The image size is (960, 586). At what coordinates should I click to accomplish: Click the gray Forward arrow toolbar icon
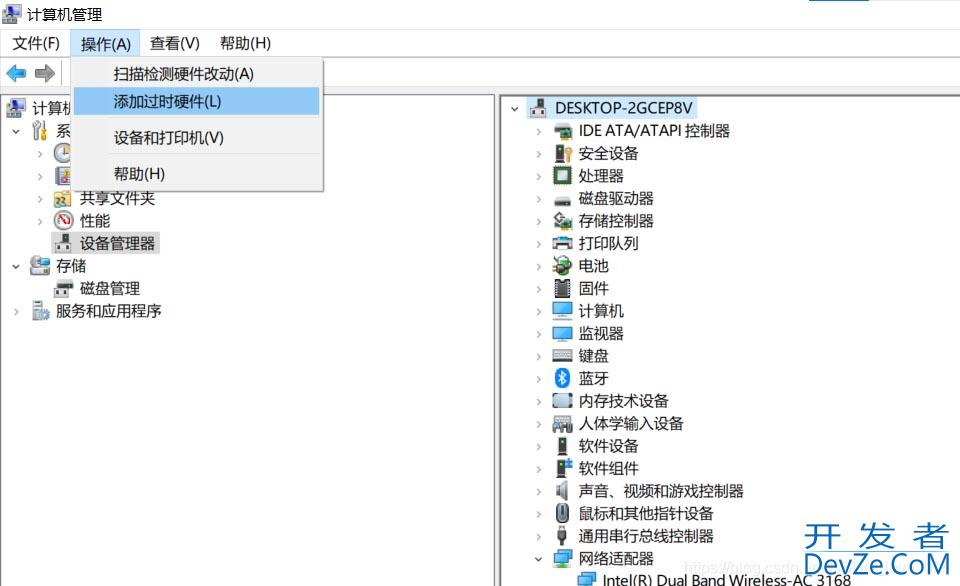(45, 74)
